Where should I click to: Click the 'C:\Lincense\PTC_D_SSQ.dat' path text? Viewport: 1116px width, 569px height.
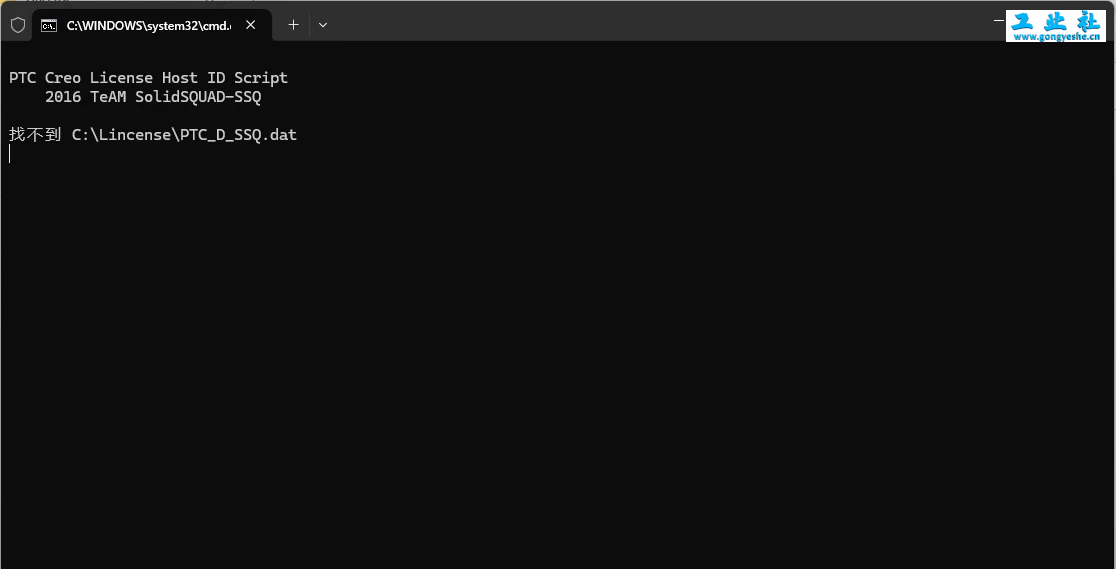point(184,135)
